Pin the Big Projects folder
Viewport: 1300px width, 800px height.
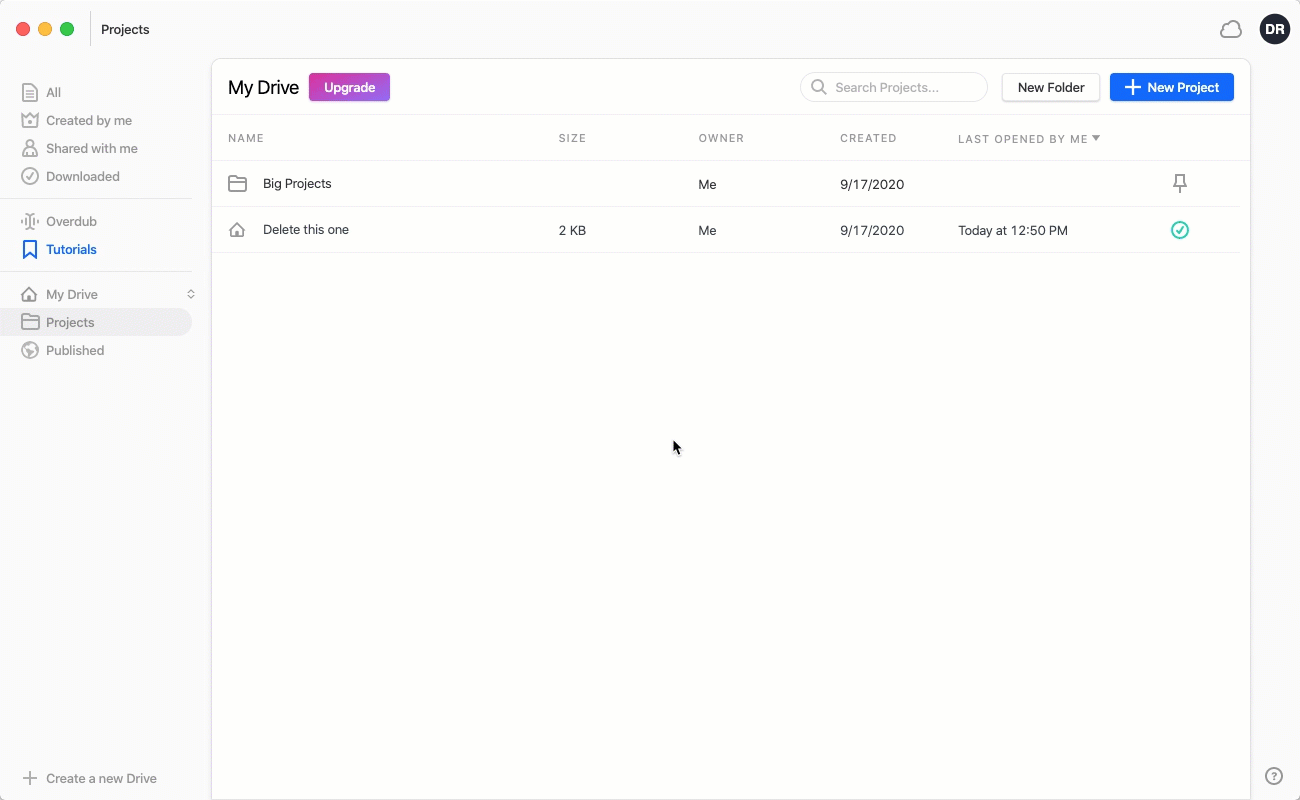(1180, 184)
